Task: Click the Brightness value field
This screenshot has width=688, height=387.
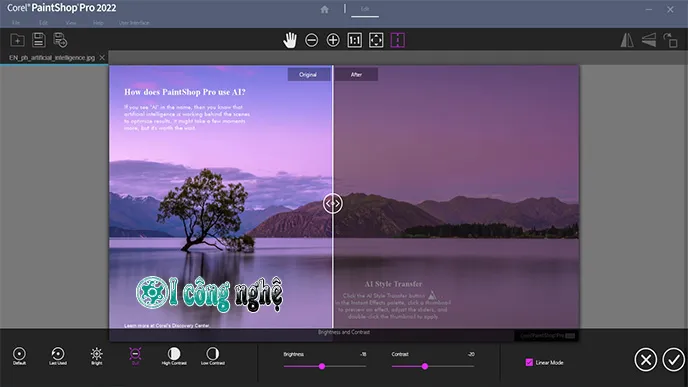Action: (363, 354)
